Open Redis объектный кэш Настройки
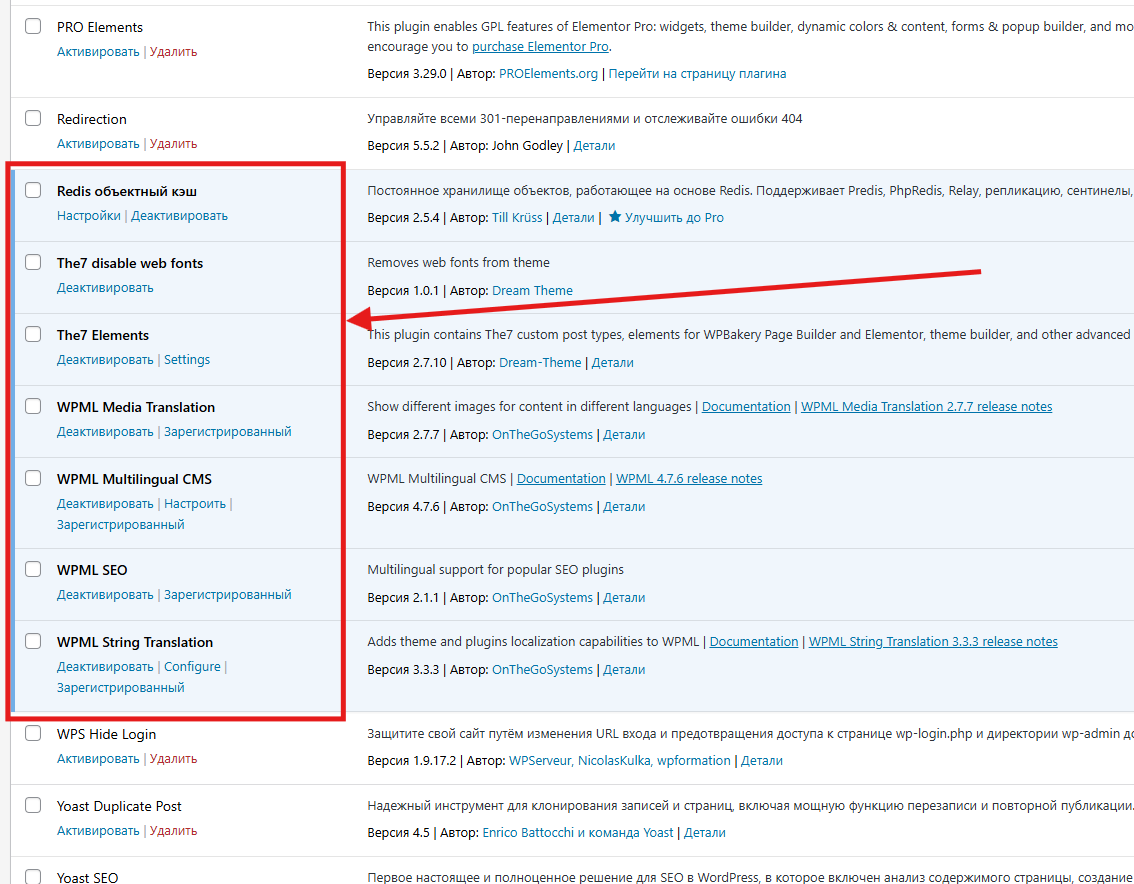Viewport: 1134px width, 884px height. [x=88, y=215]
